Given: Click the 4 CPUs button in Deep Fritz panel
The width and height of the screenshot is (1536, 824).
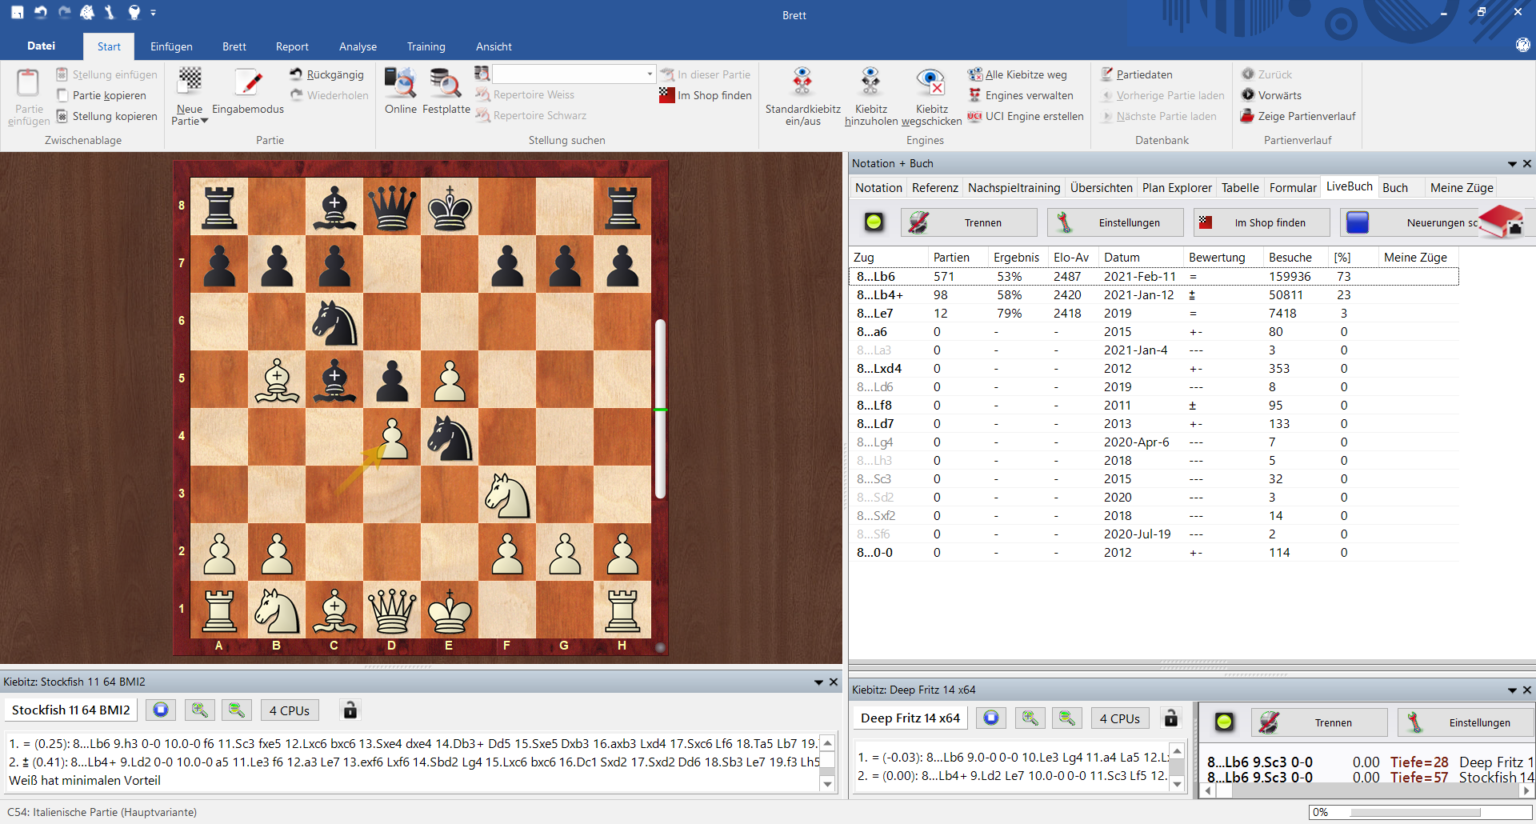Looking at the screenshot, I should [1119, 718].
